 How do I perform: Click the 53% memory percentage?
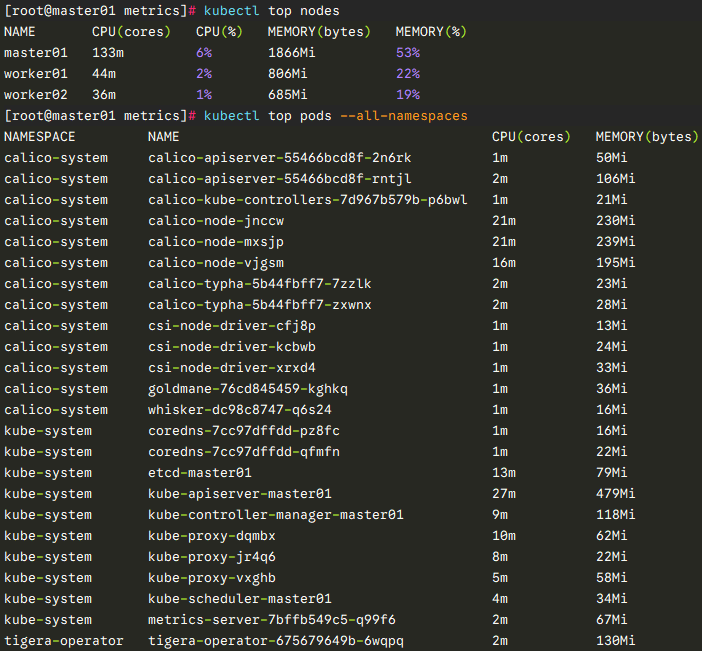[x=408, y=53]
